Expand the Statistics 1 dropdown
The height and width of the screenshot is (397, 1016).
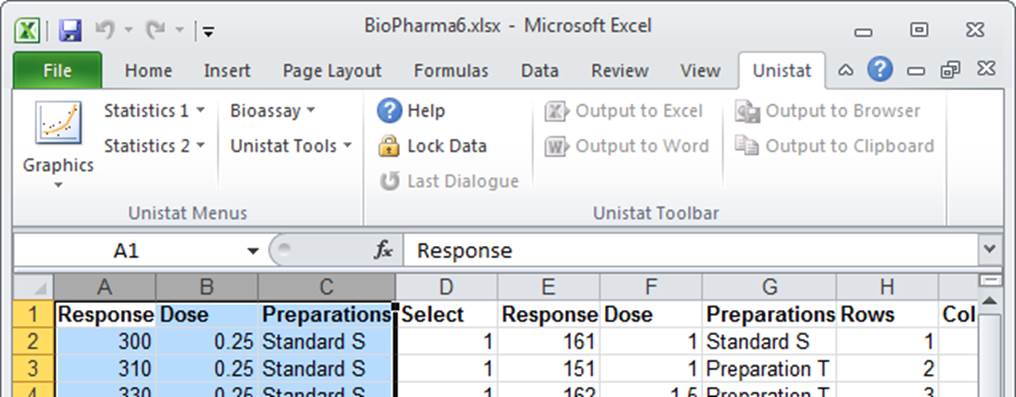pos(154,111)
